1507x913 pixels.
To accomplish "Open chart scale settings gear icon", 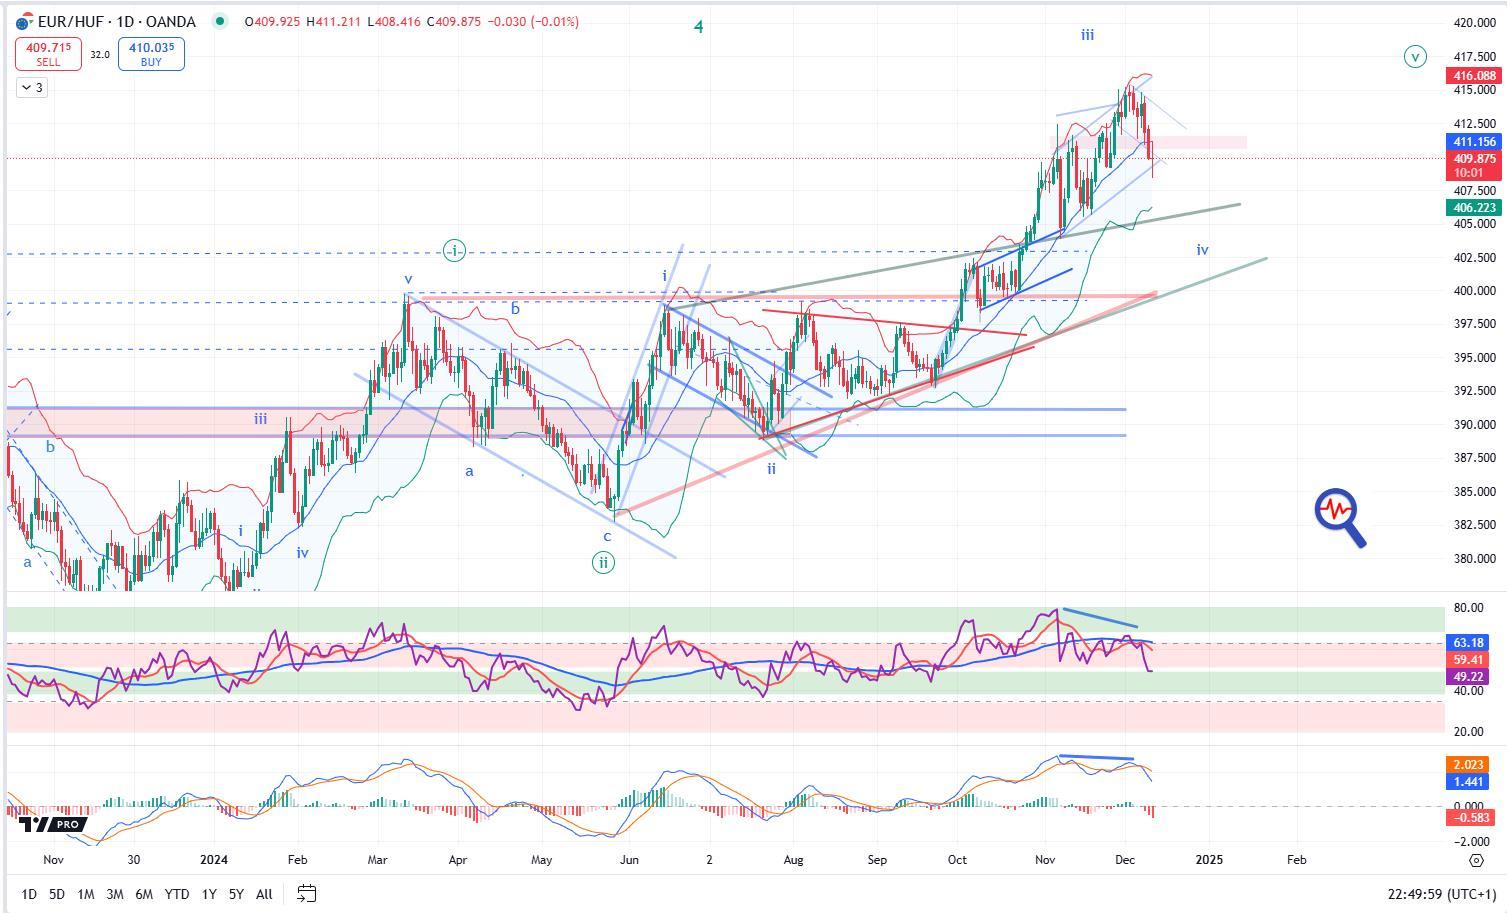I will [x=1476, y=860].
